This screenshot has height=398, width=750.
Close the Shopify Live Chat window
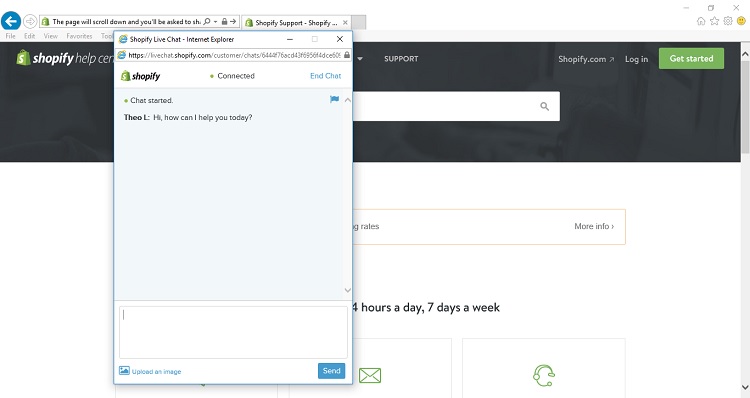(x=340, y=39)
